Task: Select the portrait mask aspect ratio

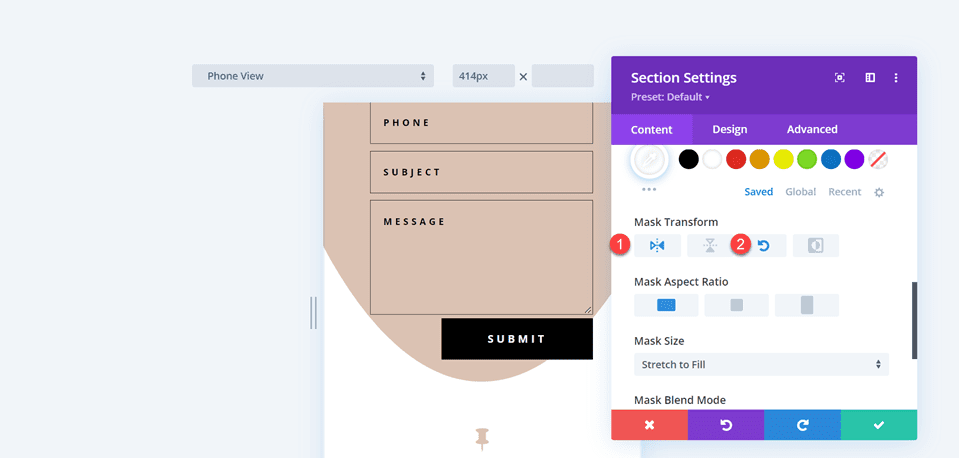Action: click(806, 305)
